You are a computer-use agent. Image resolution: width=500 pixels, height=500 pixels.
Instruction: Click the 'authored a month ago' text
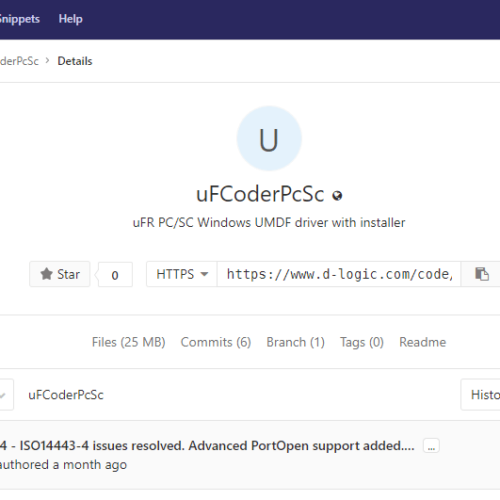pos(63,465)
